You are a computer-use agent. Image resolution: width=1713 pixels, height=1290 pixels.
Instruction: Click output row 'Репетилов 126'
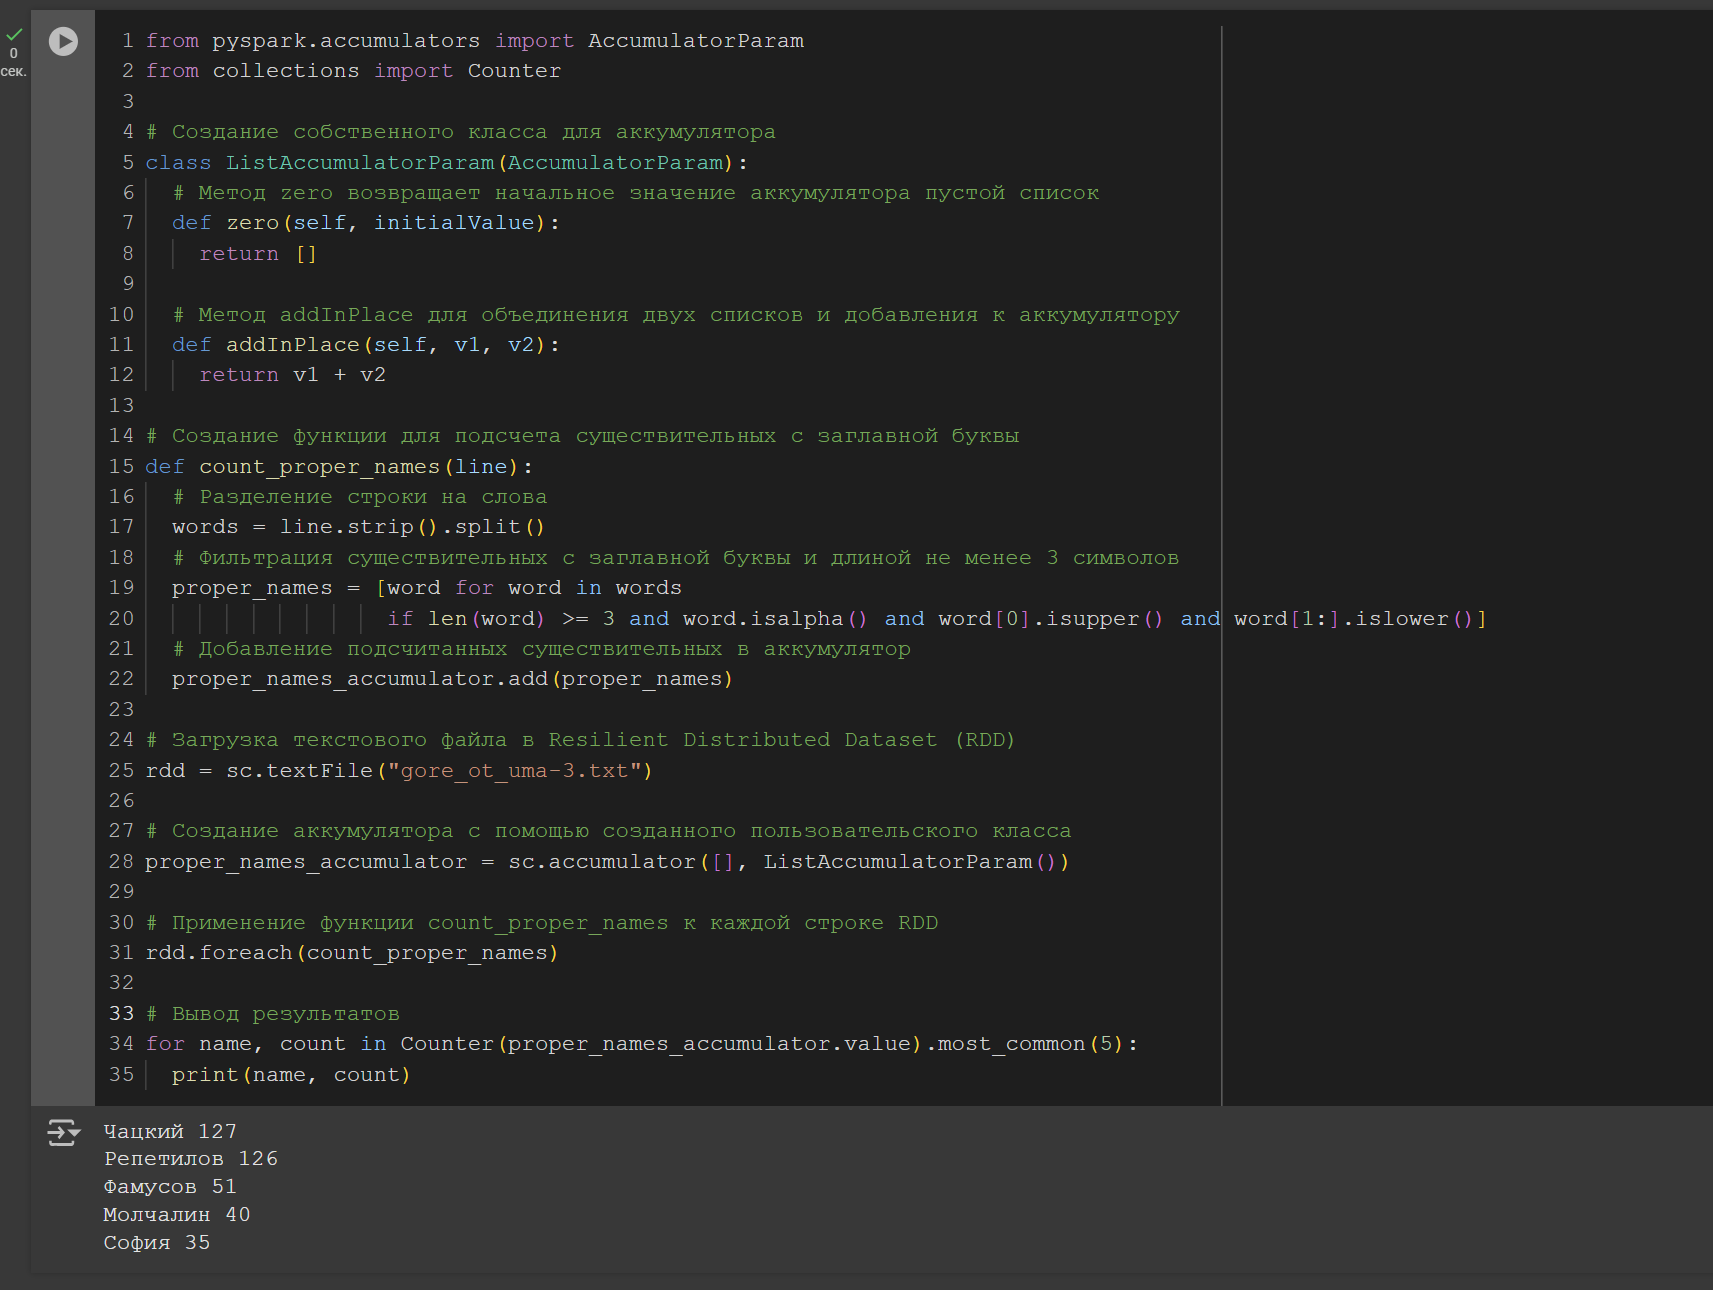[x=191, y=1159]
